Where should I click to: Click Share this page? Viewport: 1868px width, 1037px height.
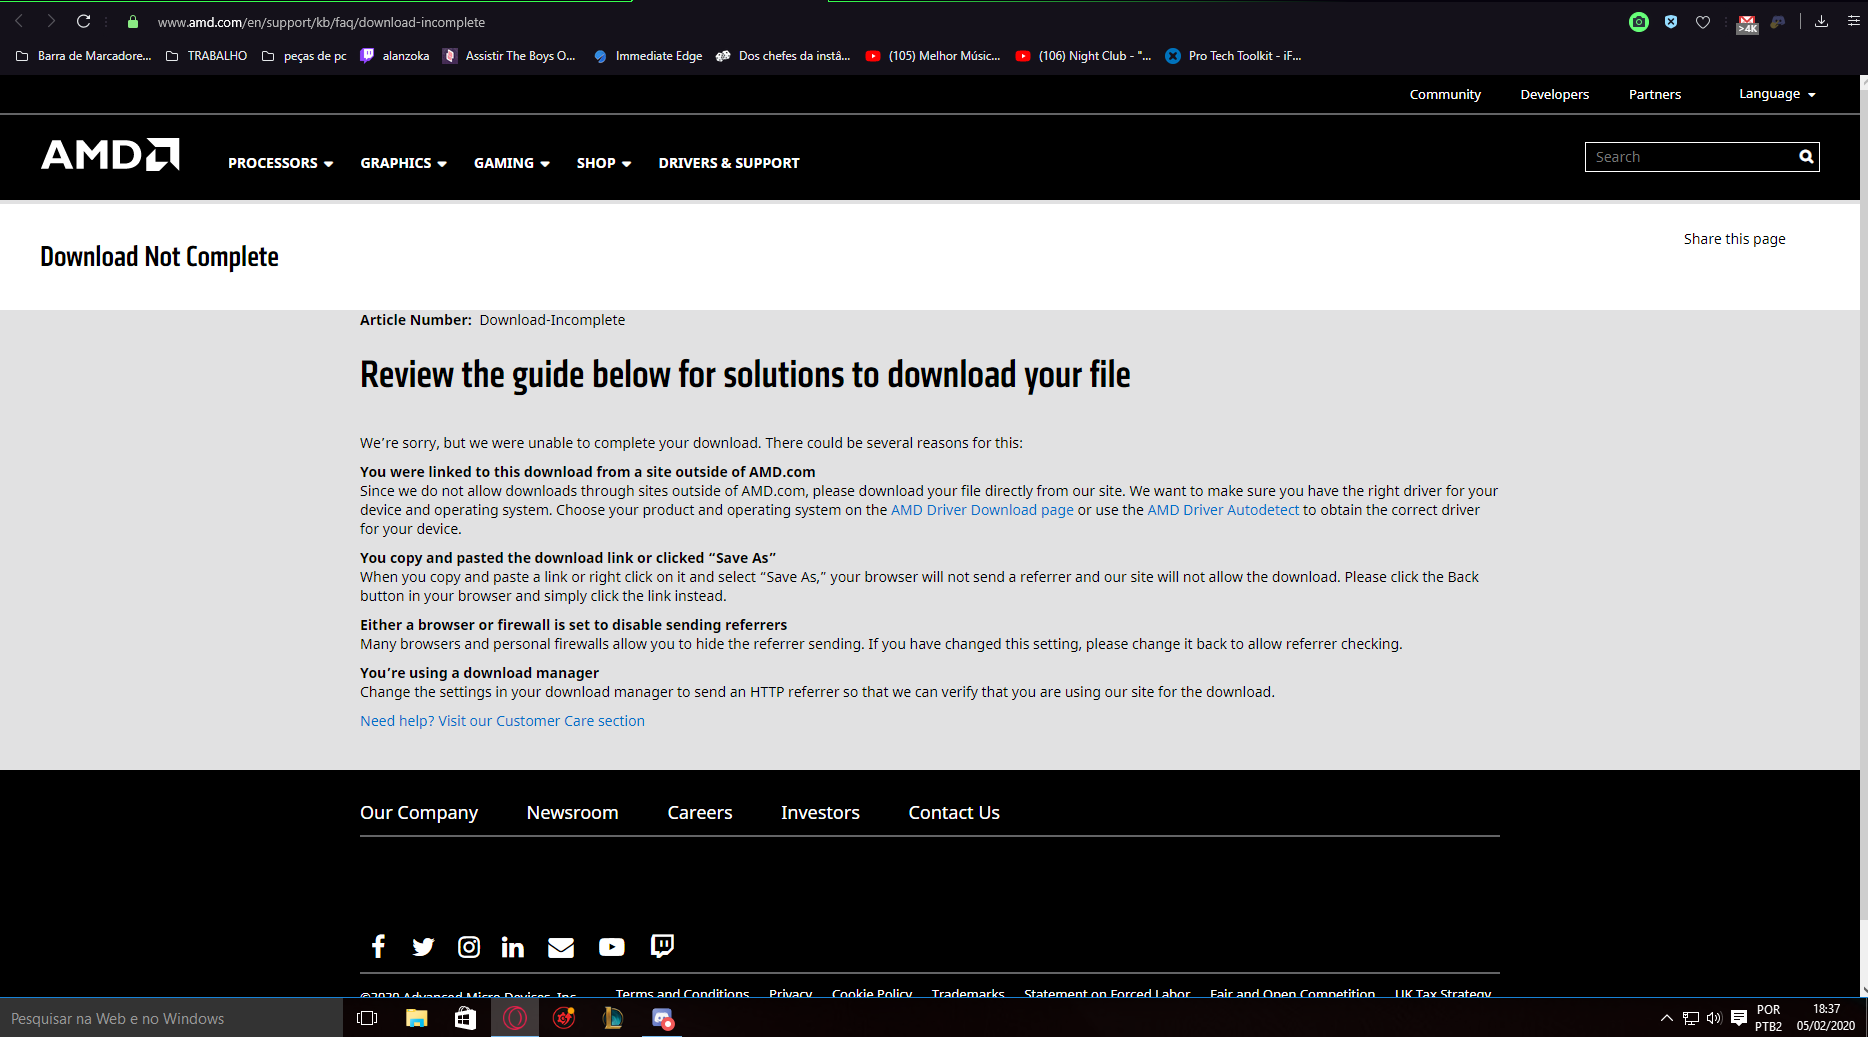1734,239
